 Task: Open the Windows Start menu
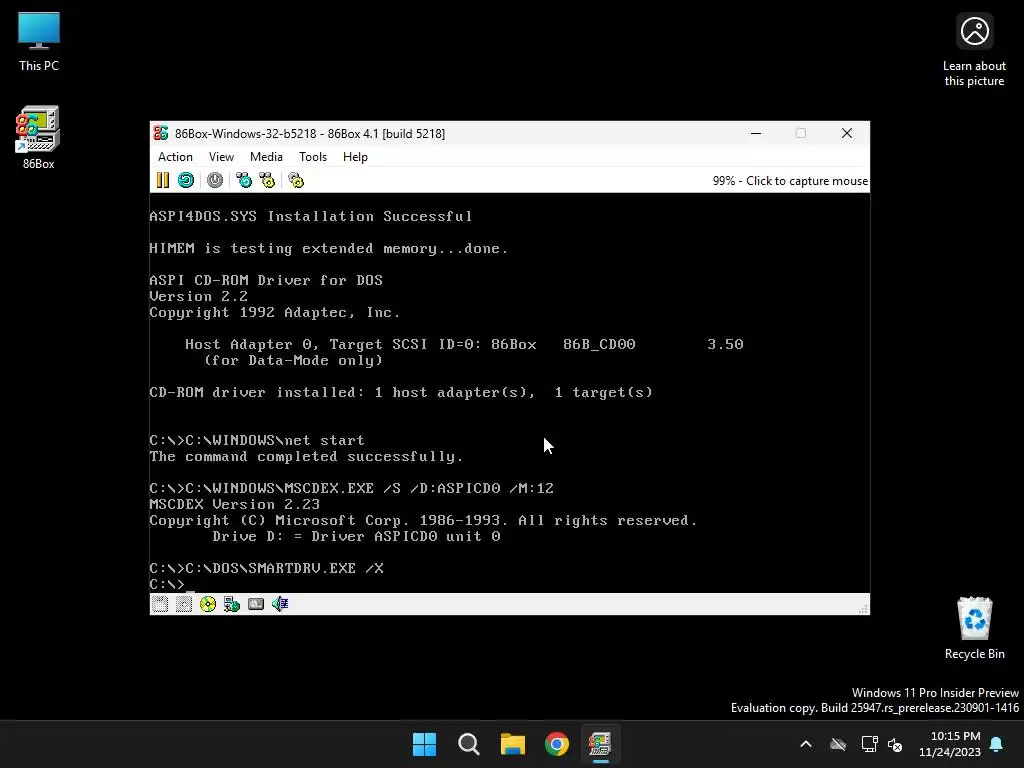424,744
